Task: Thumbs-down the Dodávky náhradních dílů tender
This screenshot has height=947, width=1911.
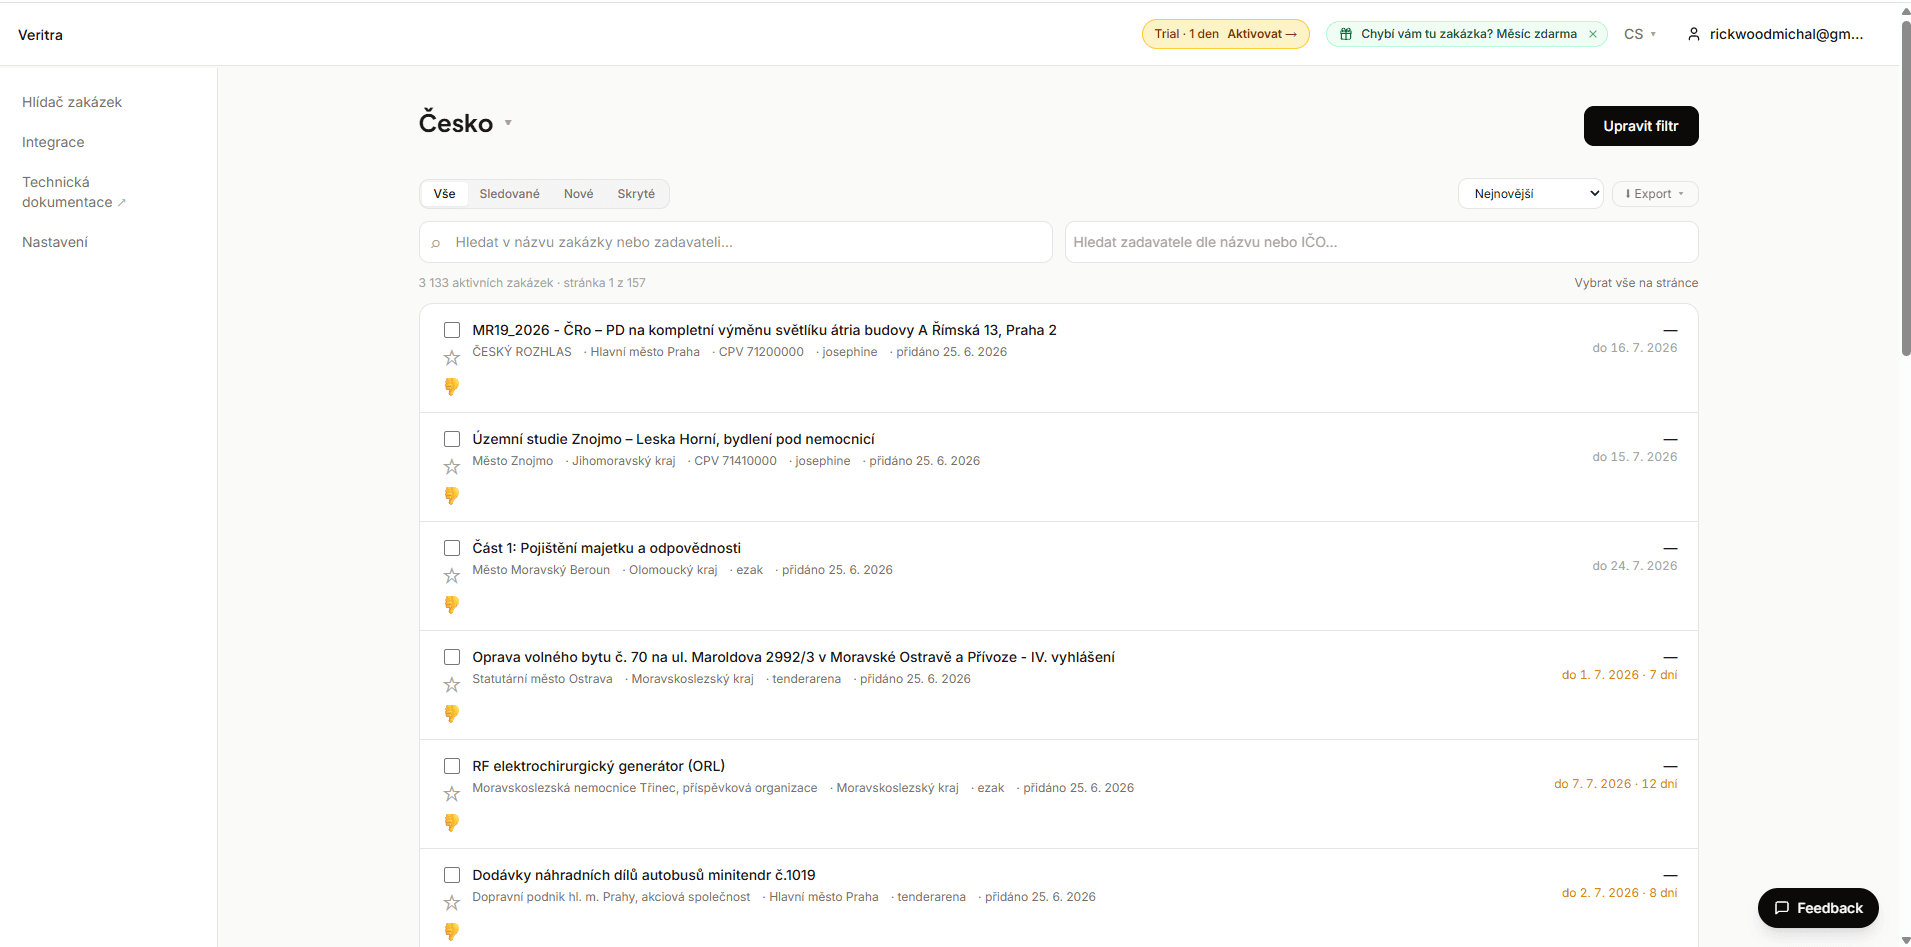Action: pos(452,931)
